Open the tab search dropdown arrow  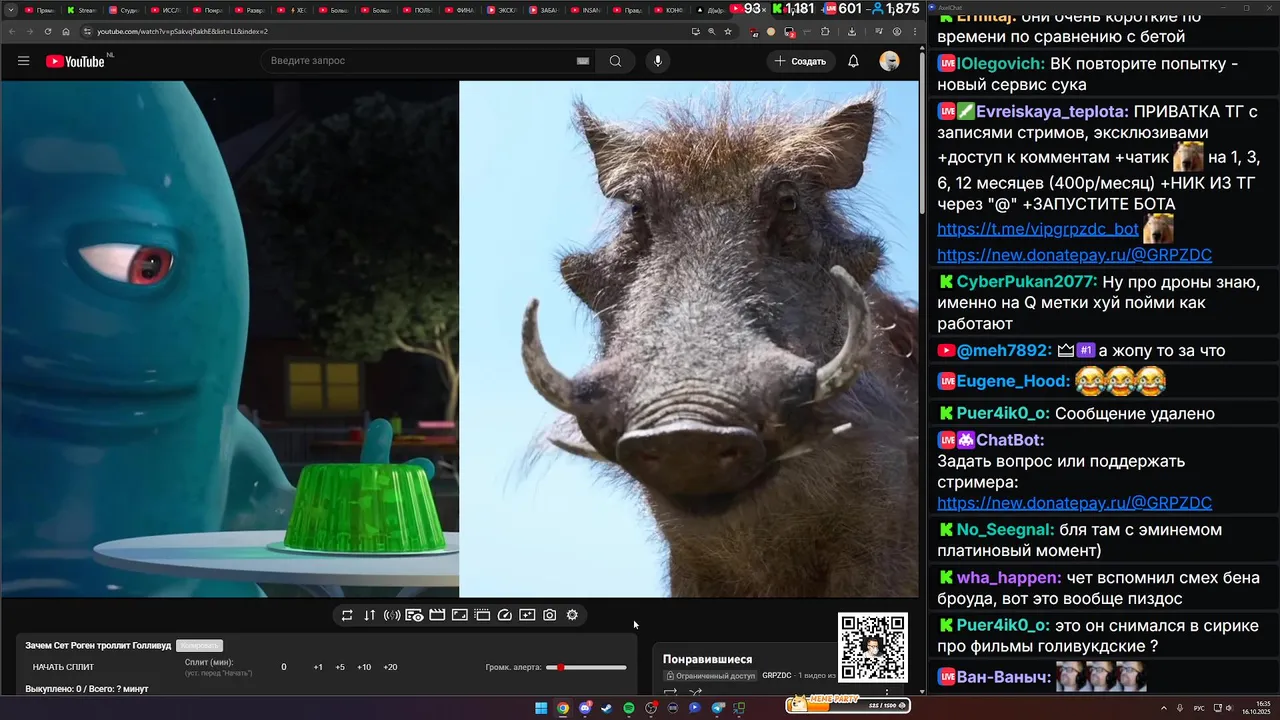pos(10,9)
